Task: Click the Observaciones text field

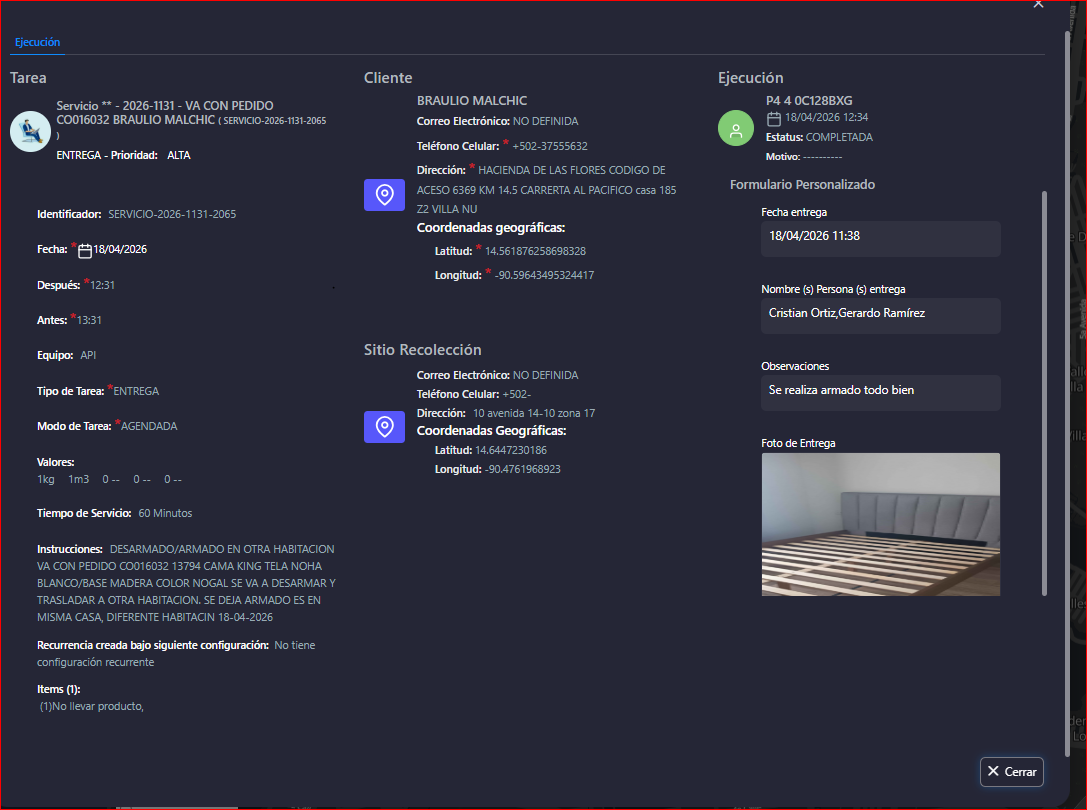Action: (x=880, y=391)
